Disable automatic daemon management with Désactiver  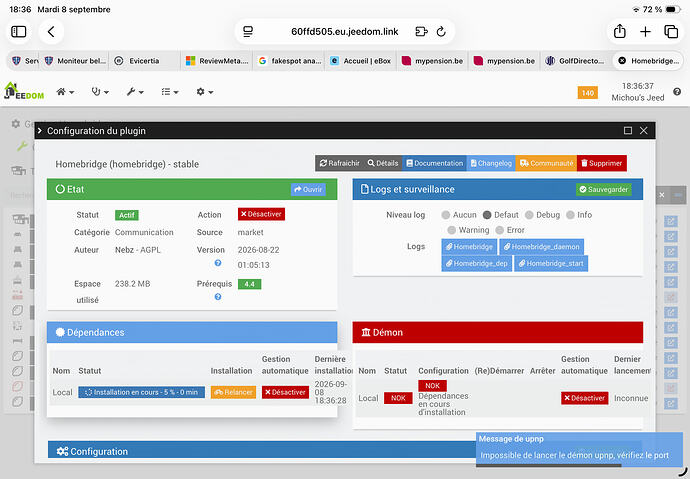[x=585, y=398]
